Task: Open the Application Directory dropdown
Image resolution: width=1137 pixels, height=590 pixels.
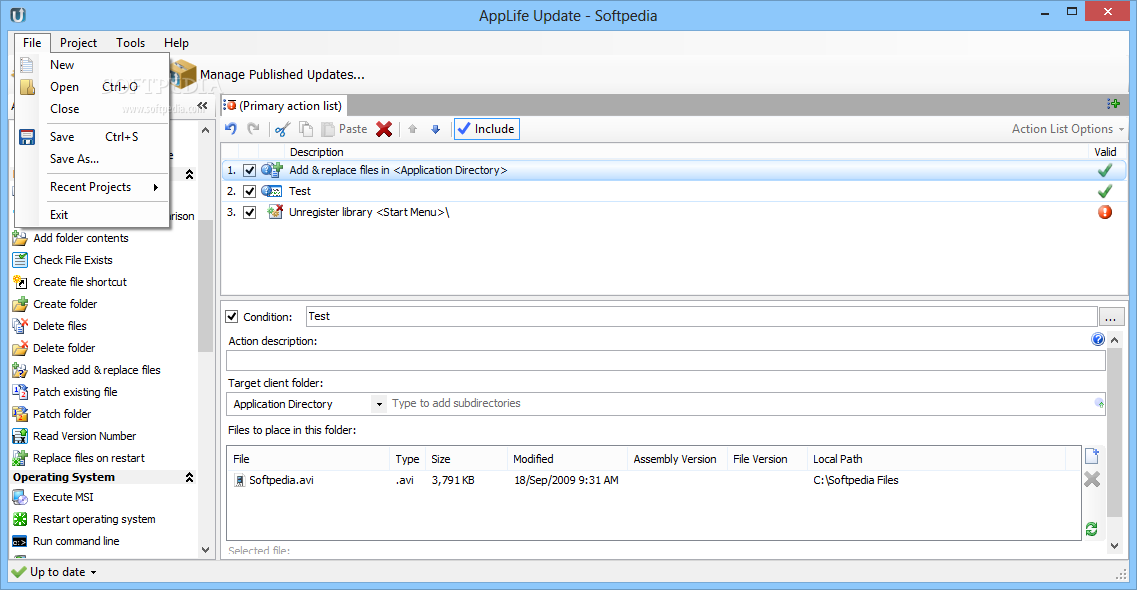Action: tap(379, 404)
